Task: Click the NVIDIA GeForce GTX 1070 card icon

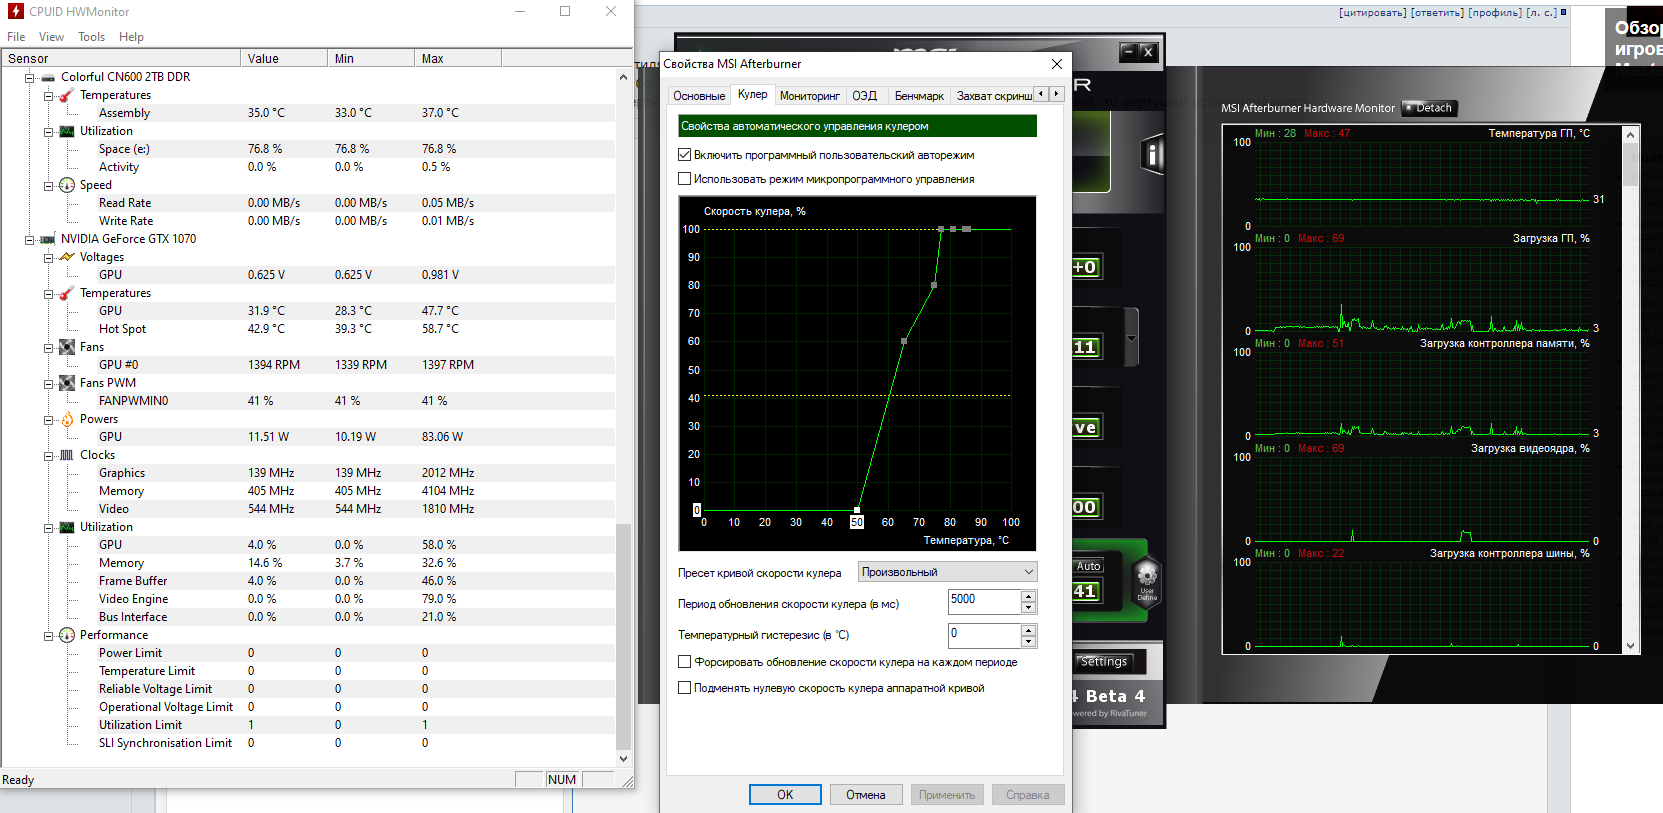Action: tap(48, 239)
